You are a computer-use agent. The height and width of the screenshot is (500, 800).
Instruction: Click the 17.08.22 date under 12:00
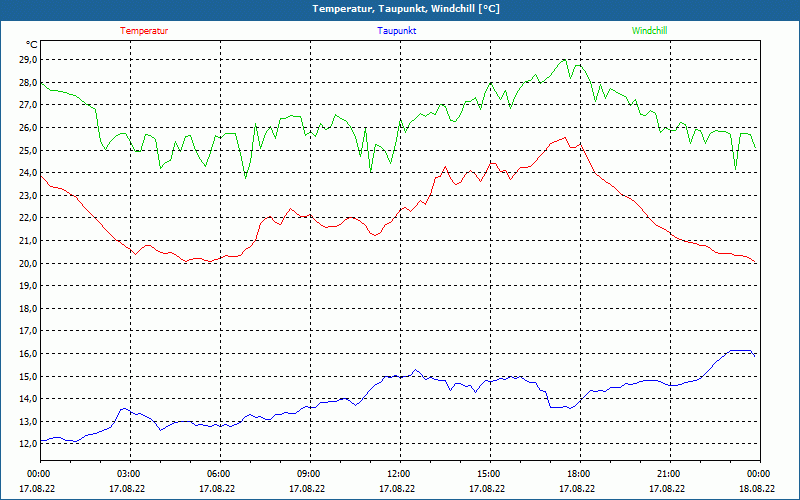tap(397, 488)
